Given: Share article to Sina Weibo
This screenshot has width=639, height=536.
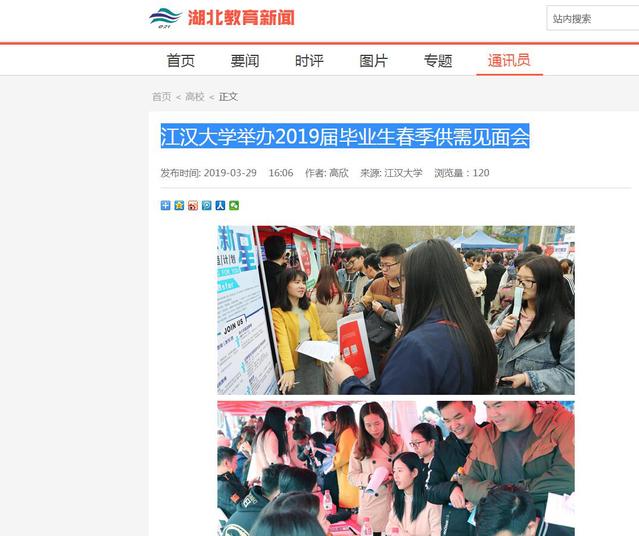Looking at the screenshot, I should pyautogui.click(x=193, y=205).
